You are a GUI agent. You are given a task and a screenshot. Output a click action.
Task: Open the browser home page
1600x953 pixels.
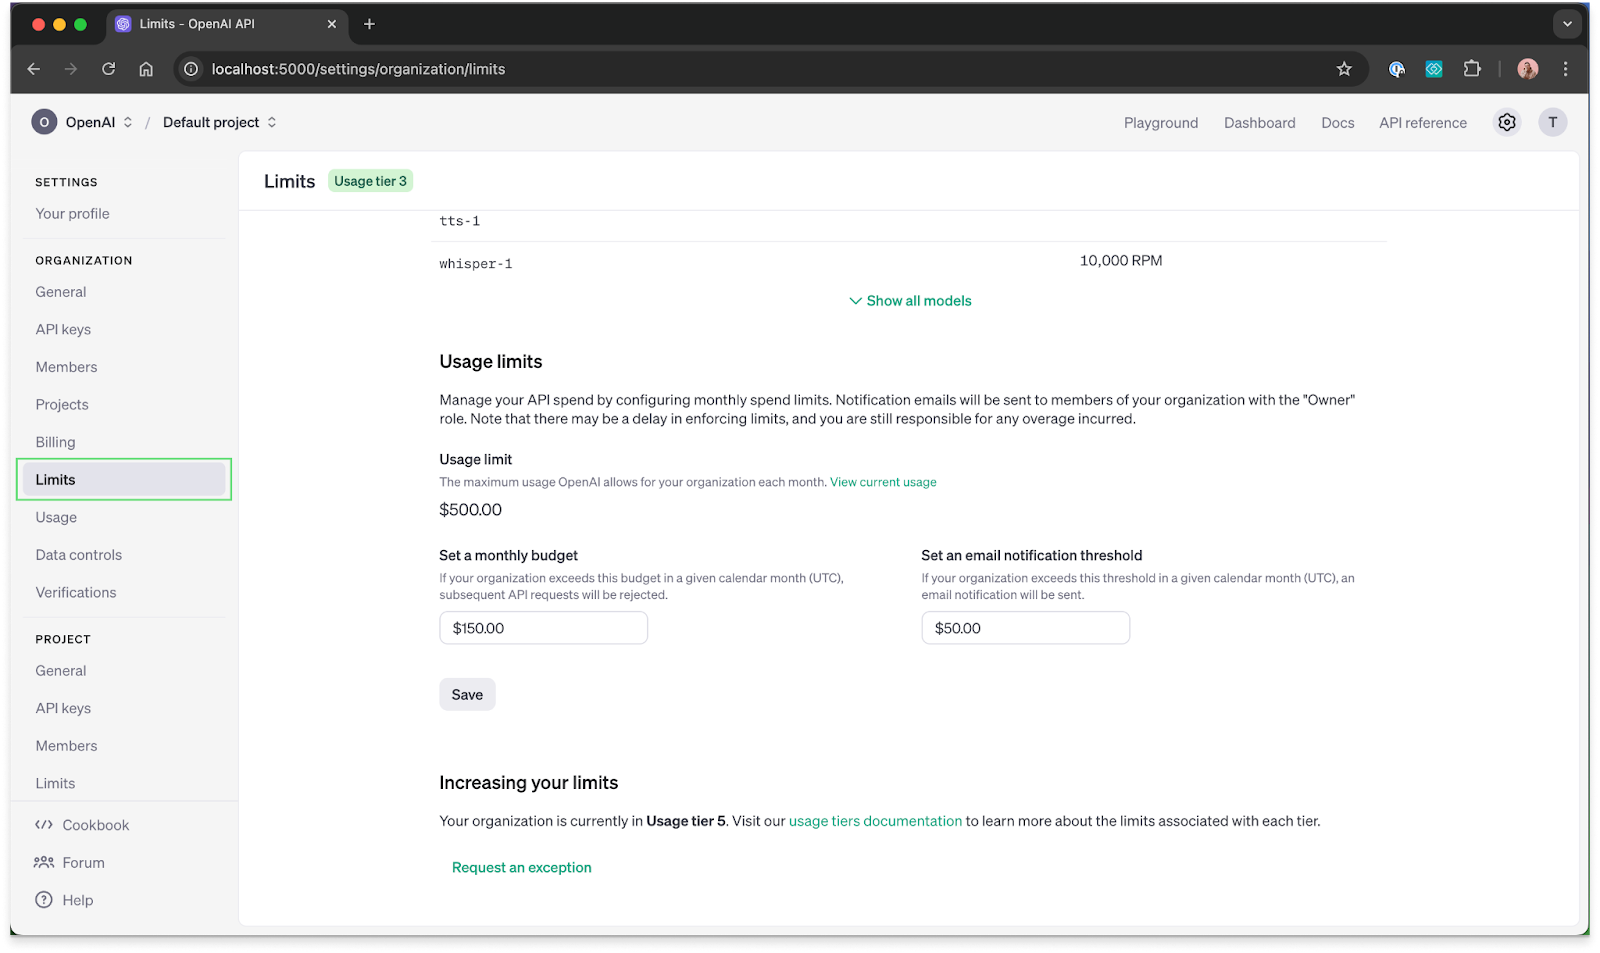[x=146, y=69]
